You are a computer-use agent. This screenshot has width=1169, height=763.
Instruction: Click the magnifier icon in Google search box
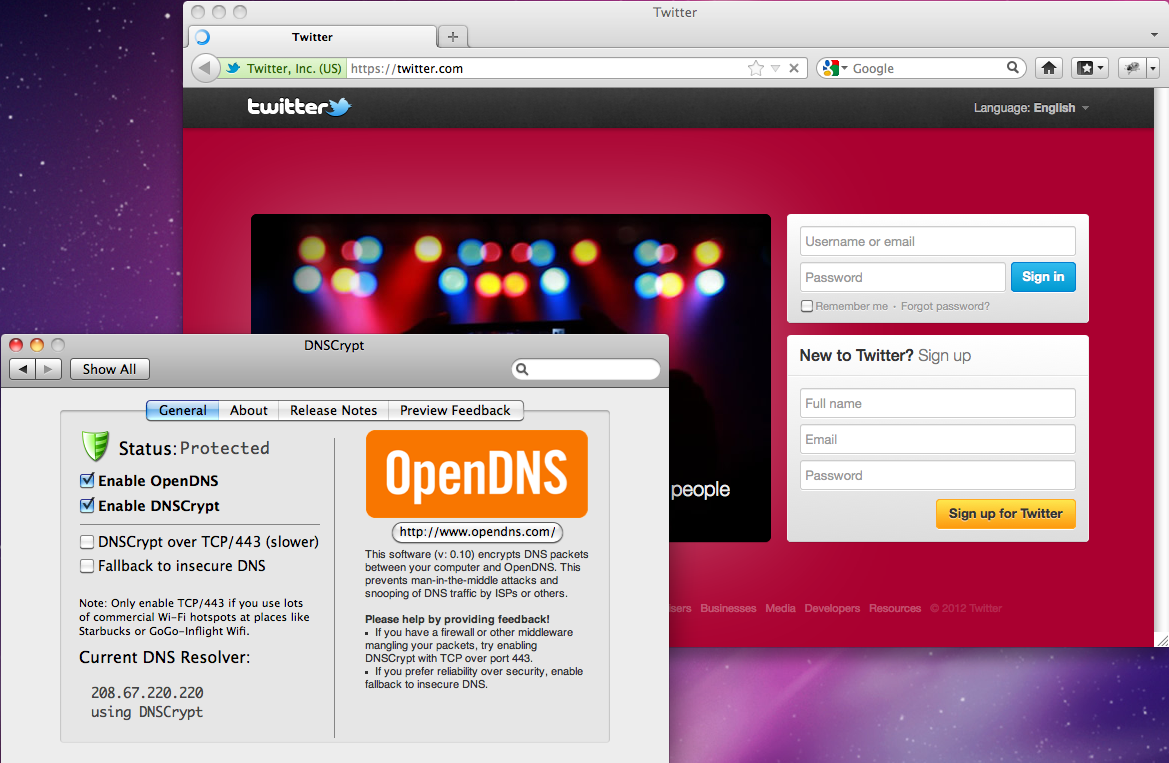[1013, 68]
